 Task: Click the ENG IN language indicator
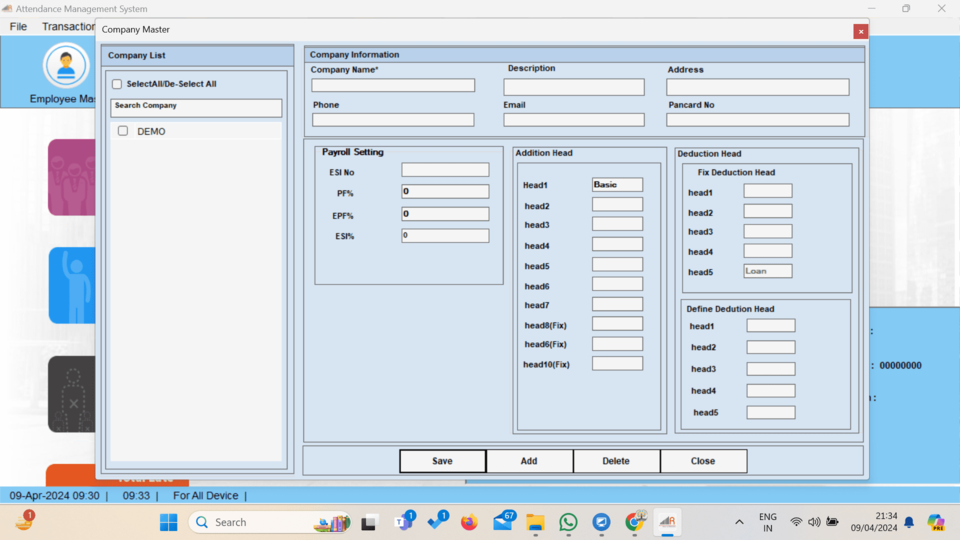pyautogui.click(x=767, y=522)
